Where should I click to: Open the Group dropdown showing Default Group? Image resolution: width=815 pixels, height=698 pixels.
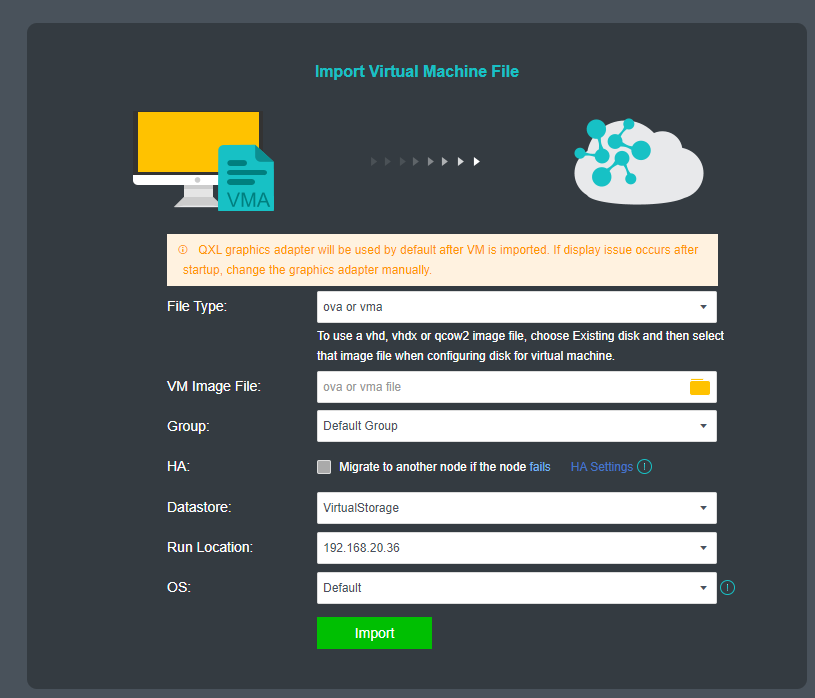point(516,426)
